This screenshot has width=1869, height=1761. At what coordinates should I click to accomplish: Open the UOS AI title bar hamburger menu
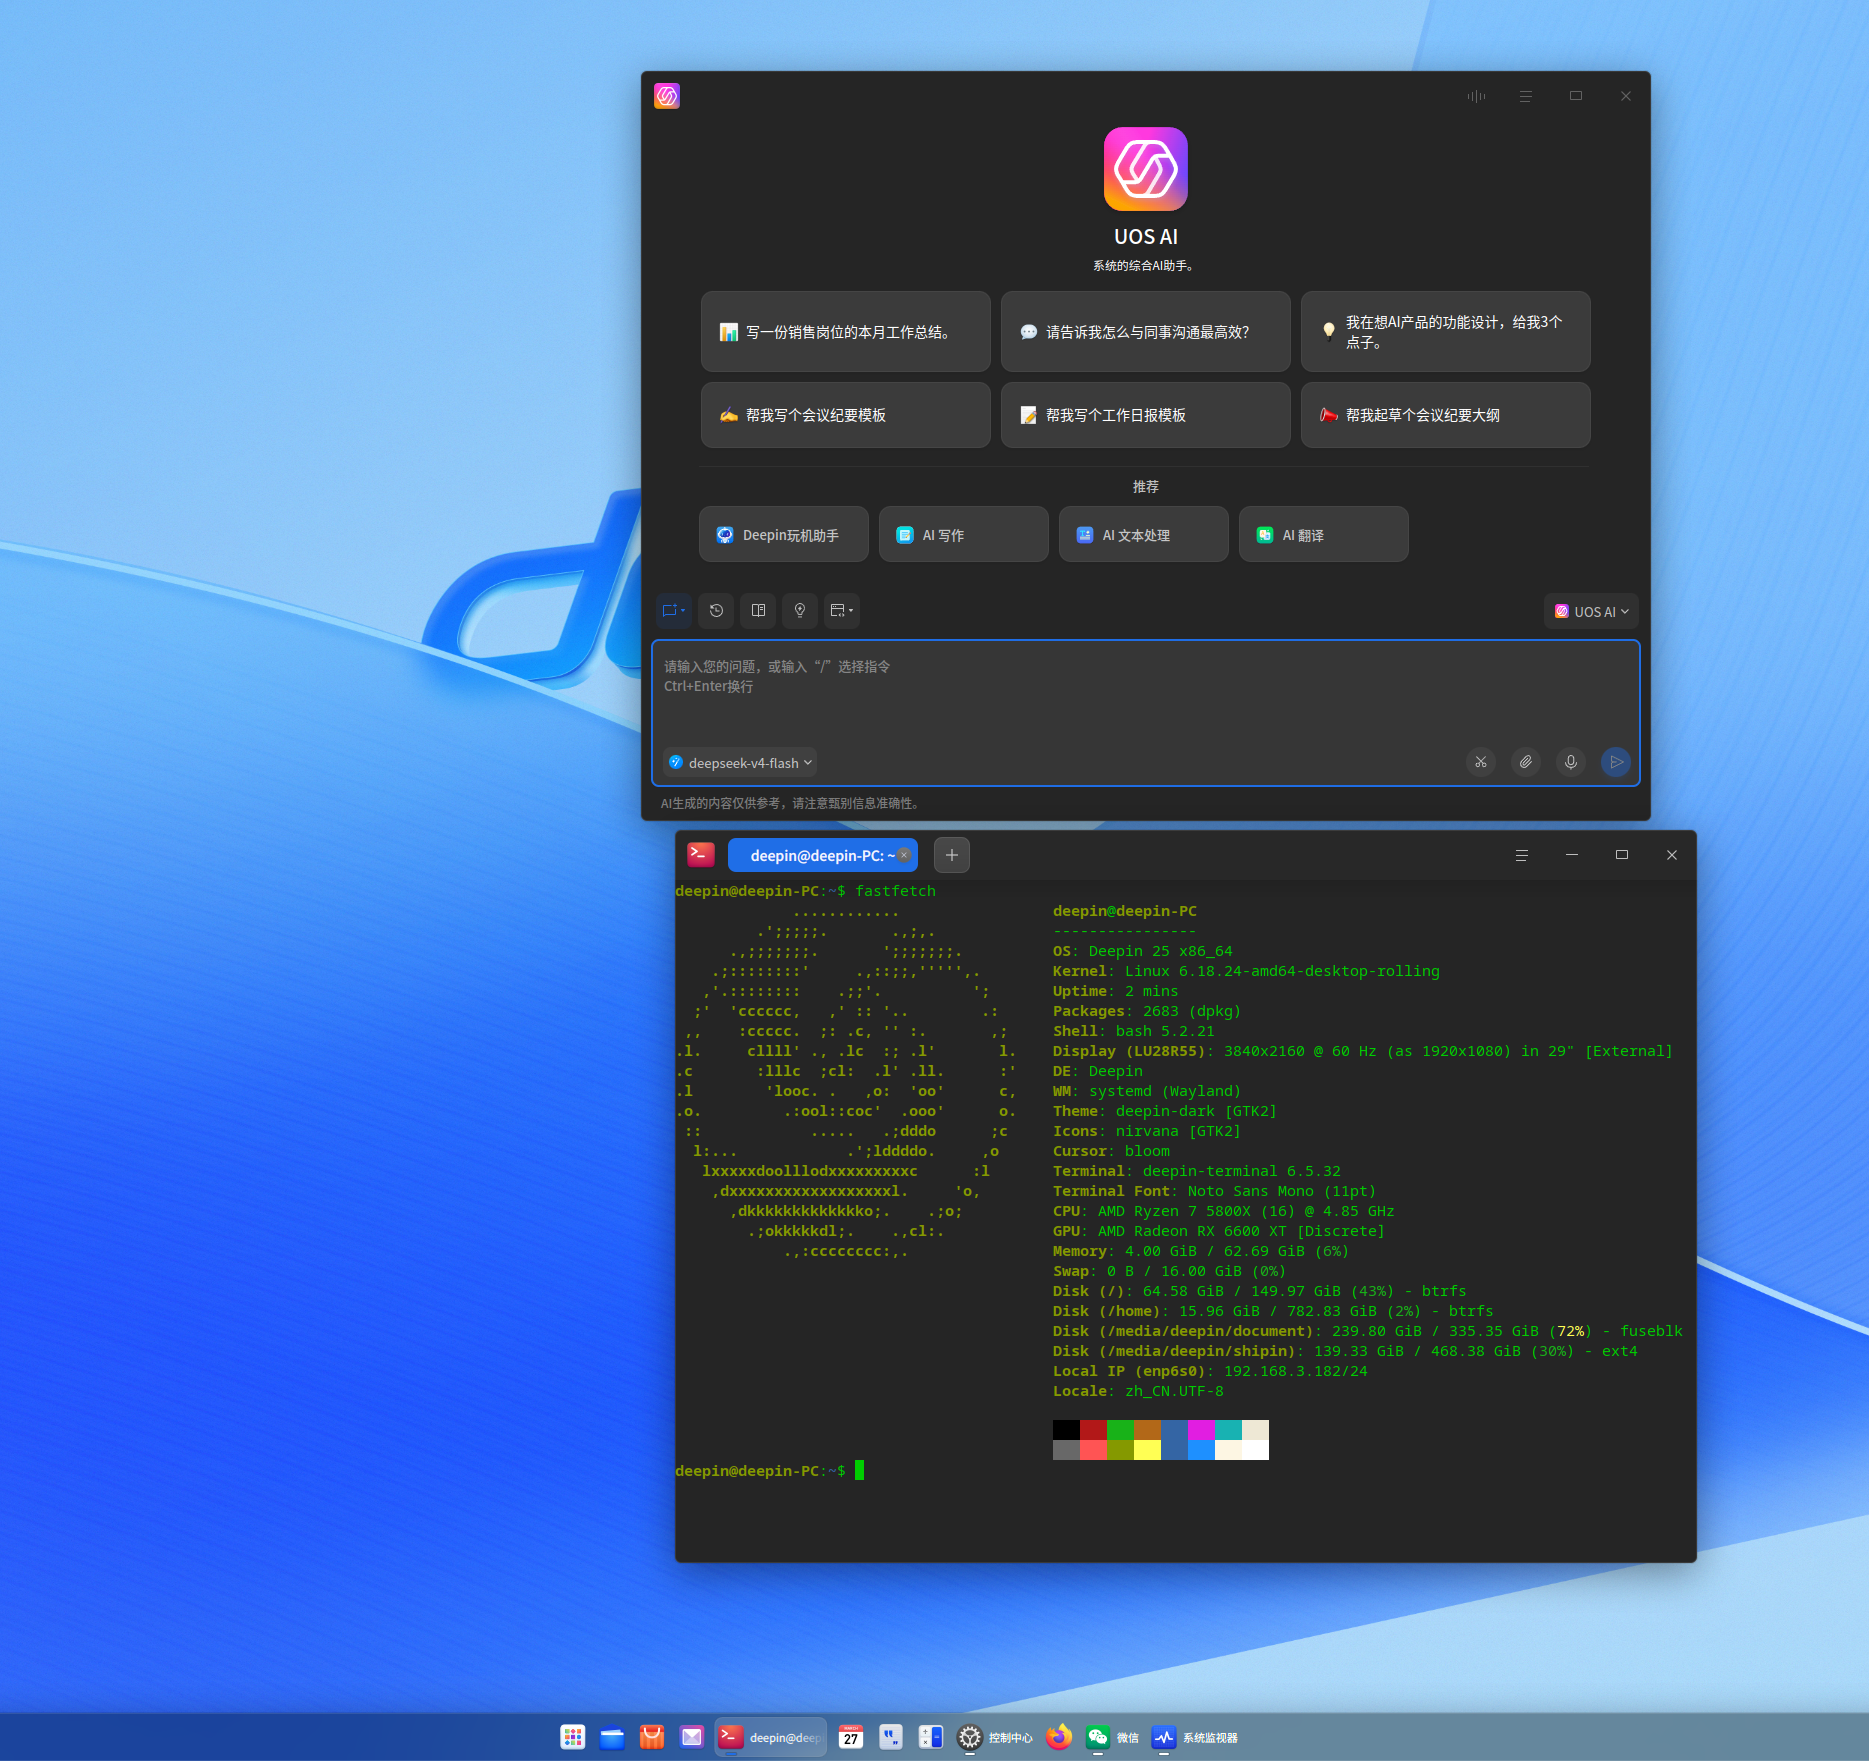tap(1526, 96)
